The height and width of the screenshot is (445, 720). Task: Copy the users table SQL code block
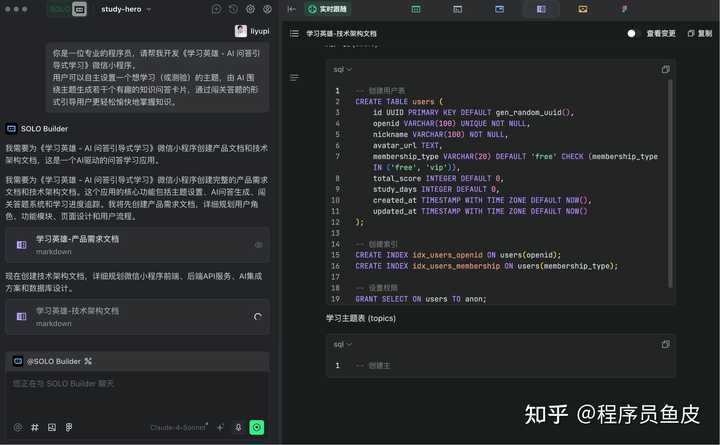666,69
